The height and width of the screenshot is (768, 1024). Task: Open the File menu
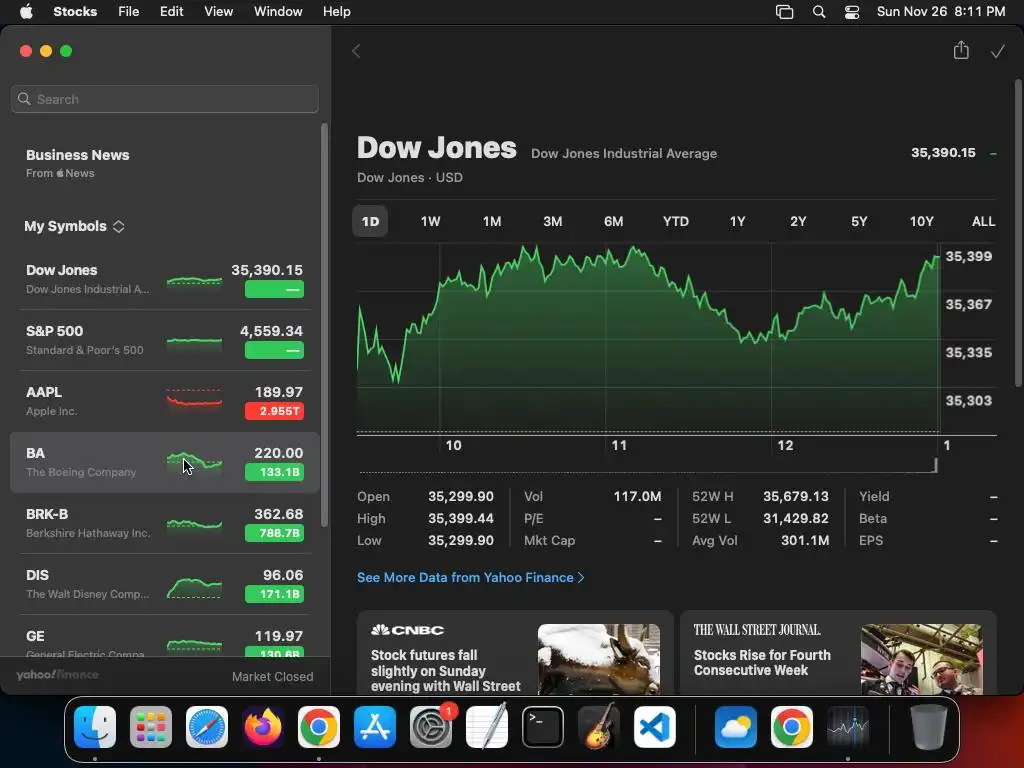[x=129, y=11]
